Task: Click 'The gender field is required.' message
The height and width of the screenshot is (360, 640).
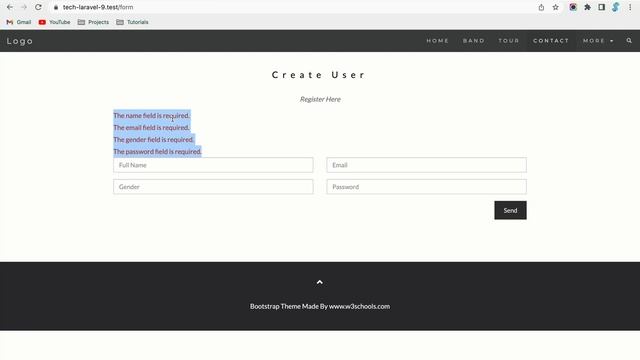Action: pyautogui.click(x=153, y=139)
